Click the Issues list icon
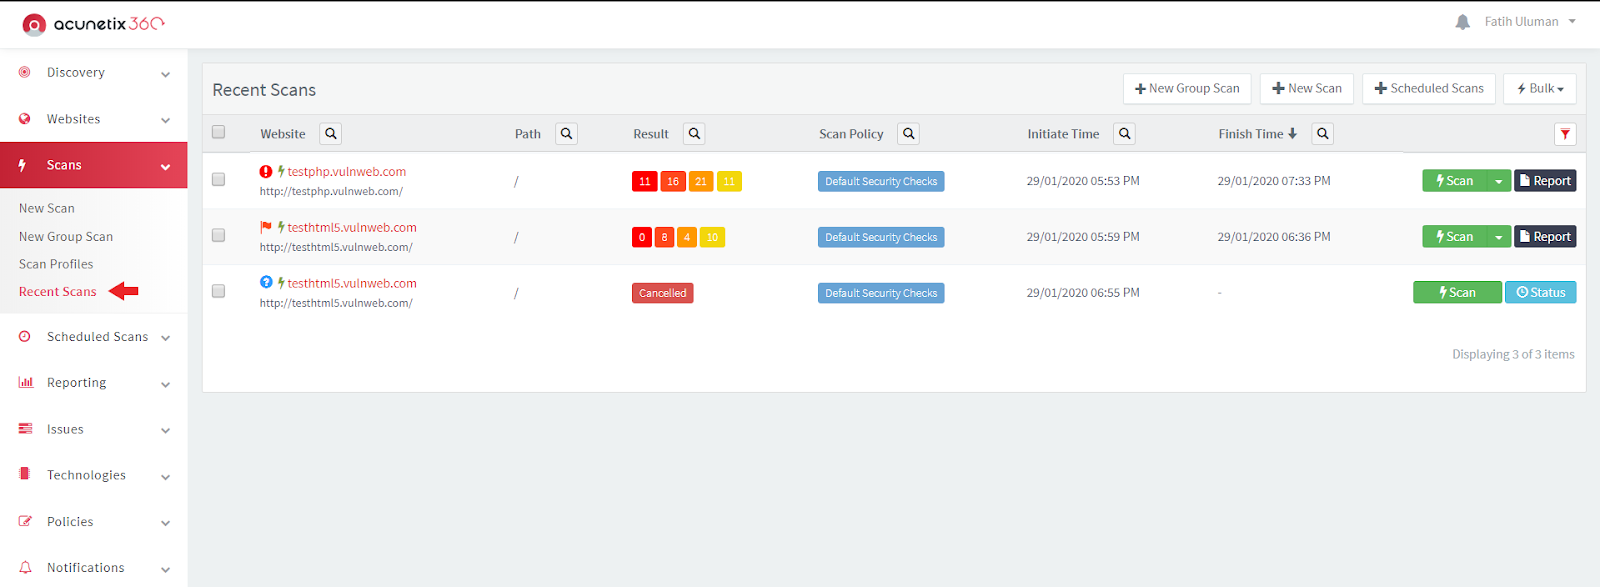 pyautogui.click(x=26, y=429)
